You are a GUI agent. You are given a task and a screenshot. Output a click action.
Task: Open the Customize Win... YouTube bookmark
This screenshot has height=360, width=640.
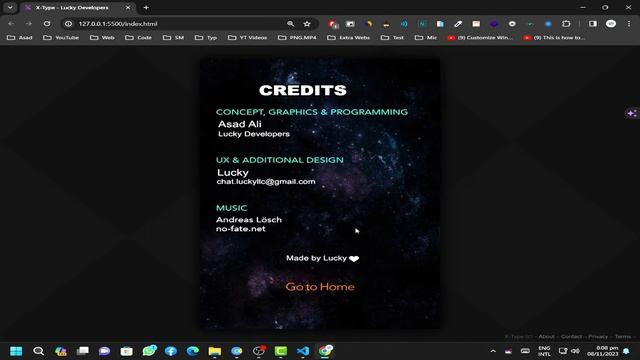tap(480, 38)
